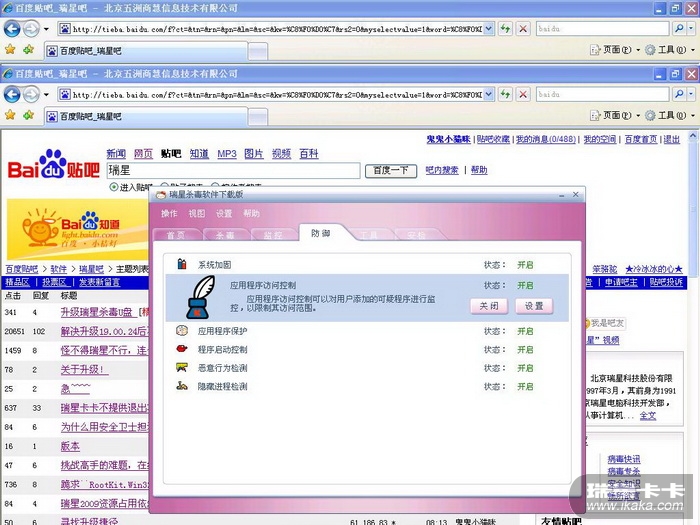Open the 操作 menu in Rising dialog
700x525 pixels.
tap(169, 213)
